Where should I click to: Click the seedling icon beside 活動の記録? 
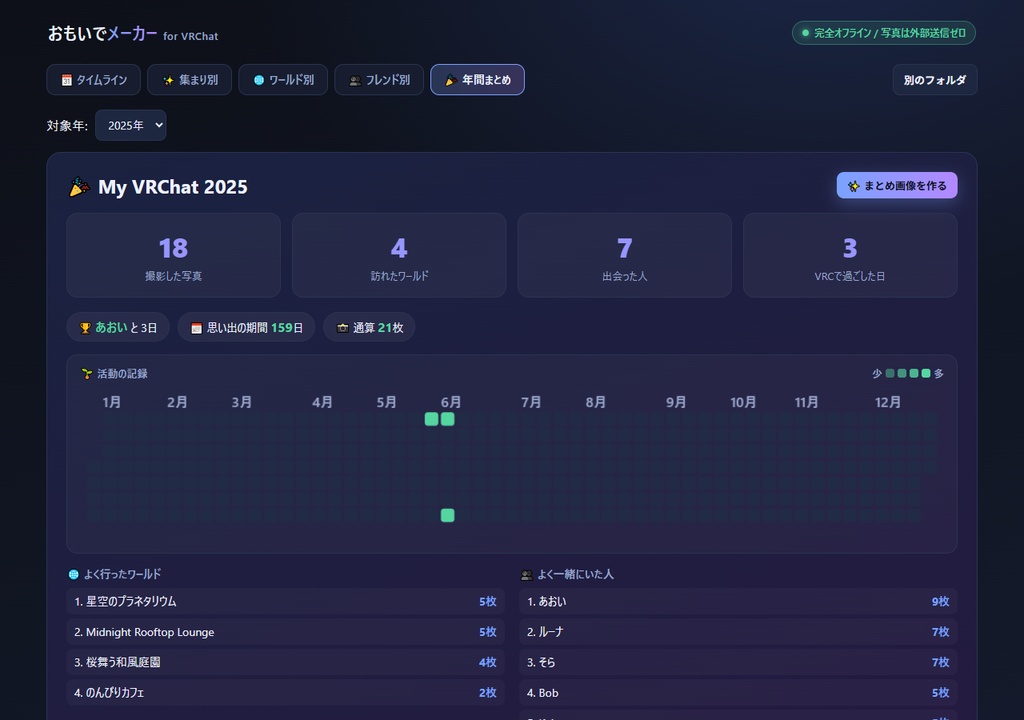pos(87,374)
